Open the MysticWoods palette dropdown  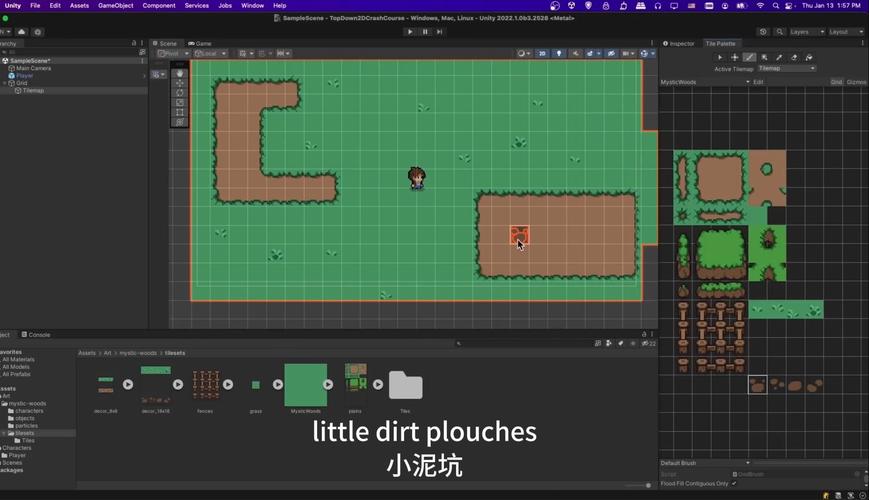click(x=705, y=82)
